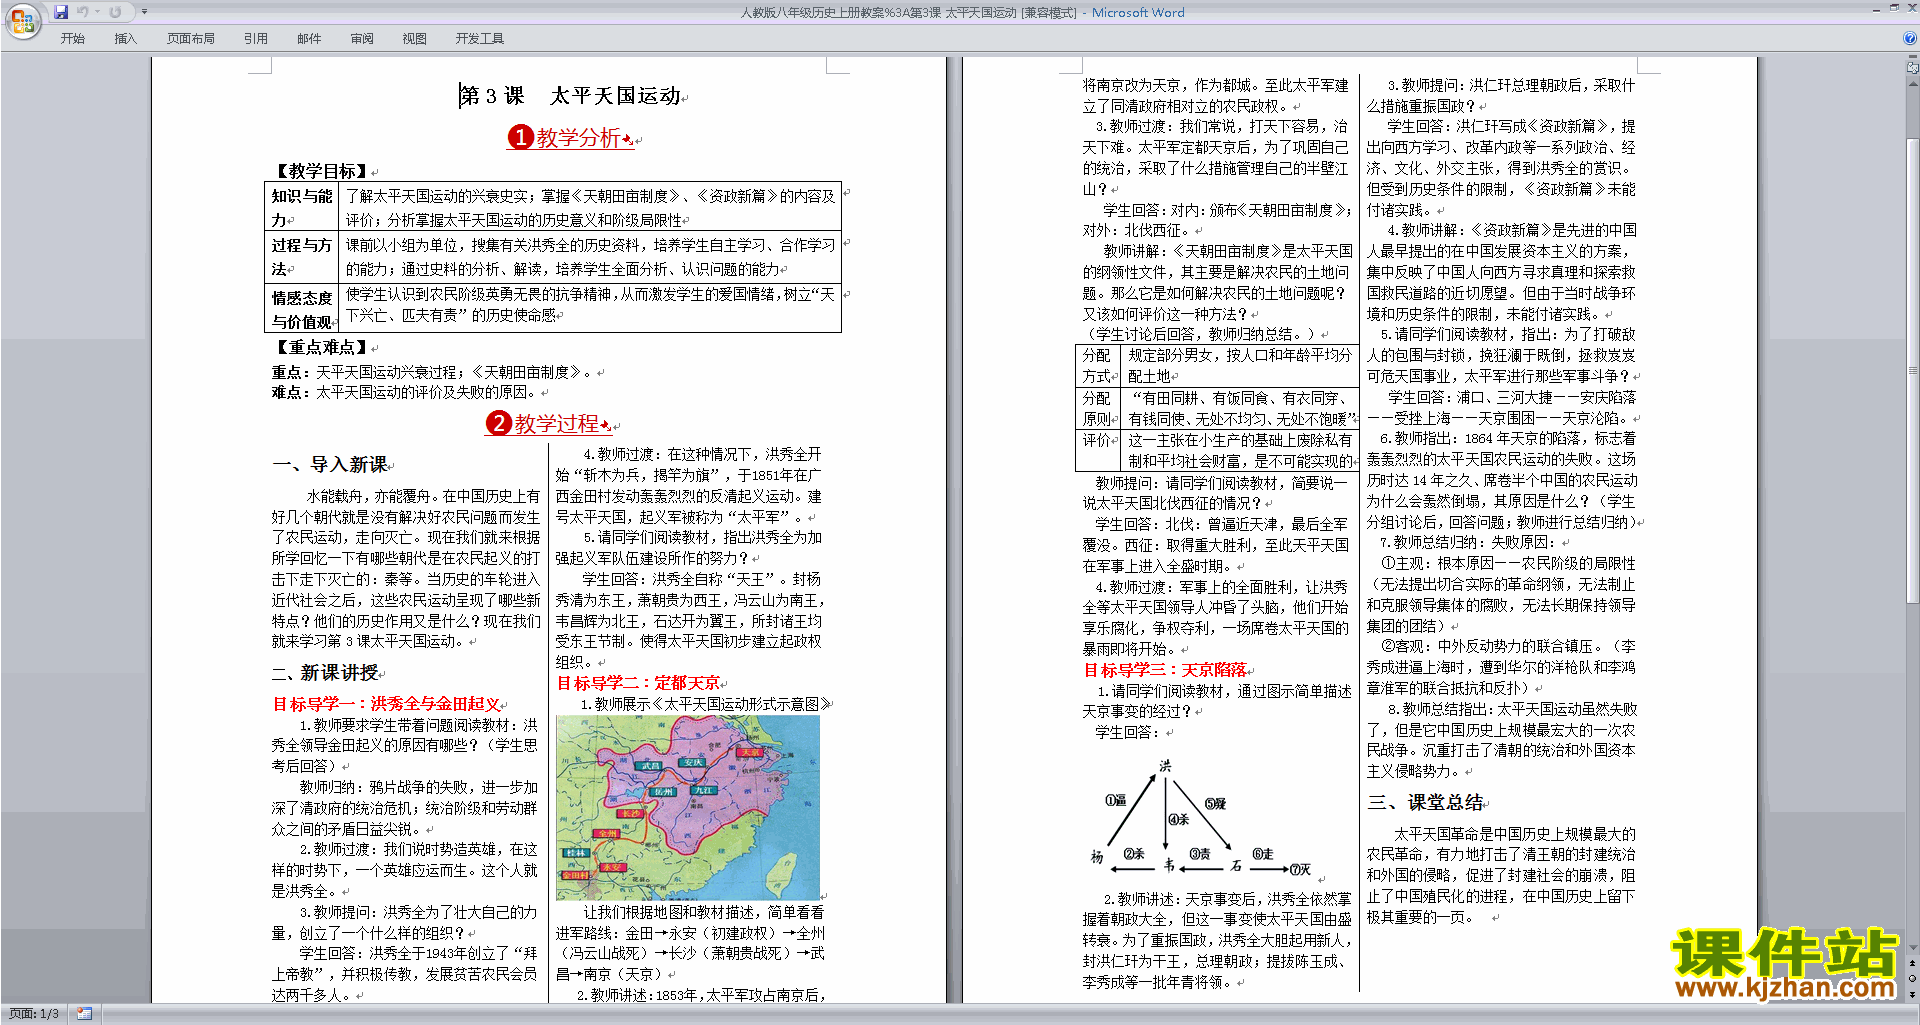Click the page indicator 页面: 1/3
This screenshot has height=1025, width=1920.
34,1014
